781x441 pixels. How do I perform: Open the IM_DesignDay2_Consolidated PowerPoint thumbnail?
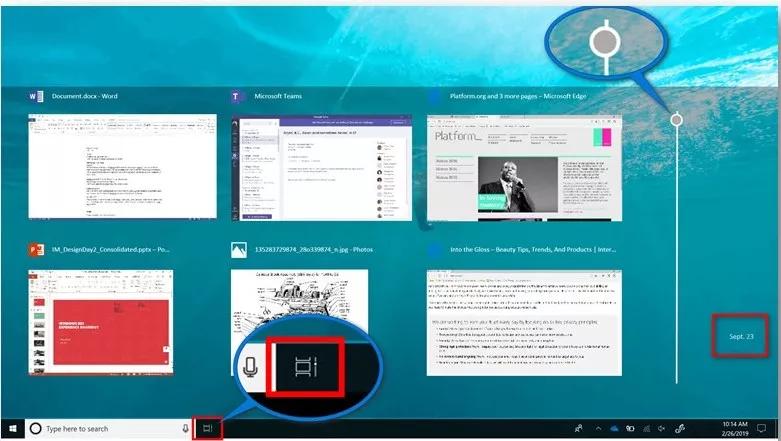pyautogui.click(x=123, y=321)
